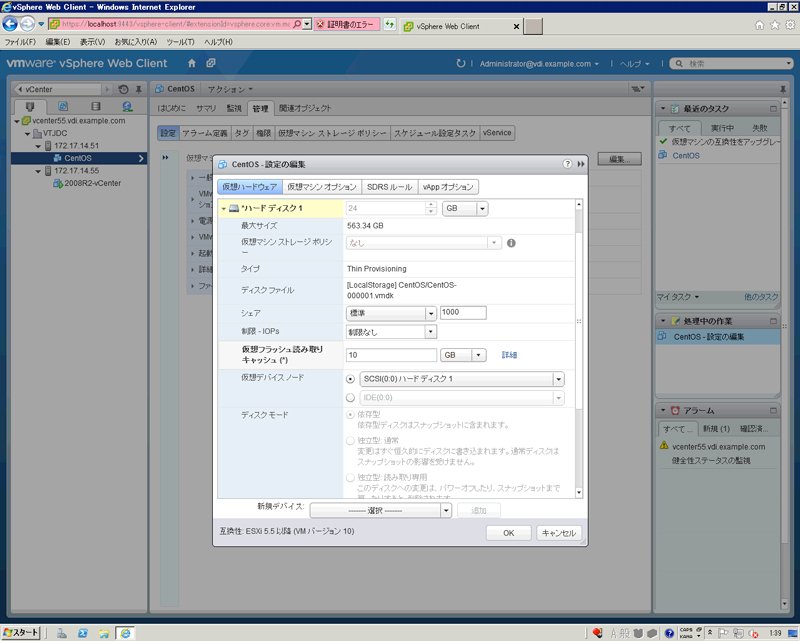Click Cancel in the edit settings dialog
The image size is (800, 641).
tap(559, 533)
